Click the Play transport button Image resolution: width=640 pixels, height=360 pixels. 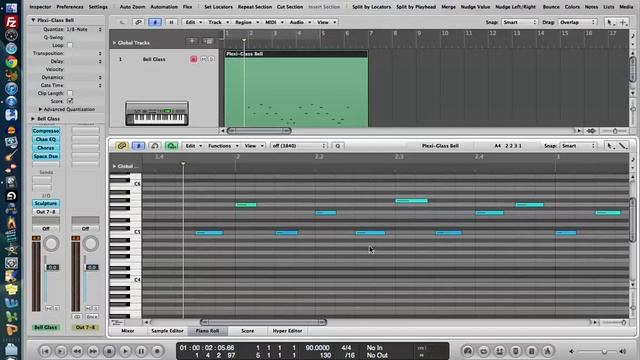click(125, 351)
